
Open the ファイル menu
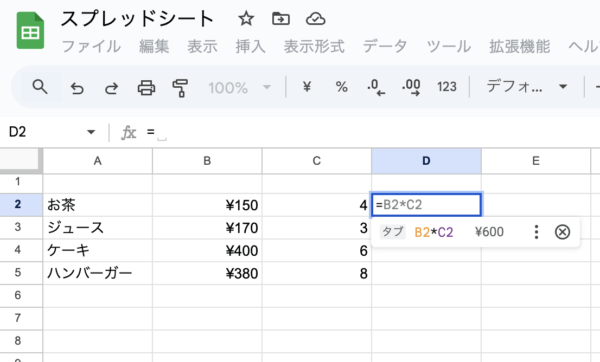(91, 46)
